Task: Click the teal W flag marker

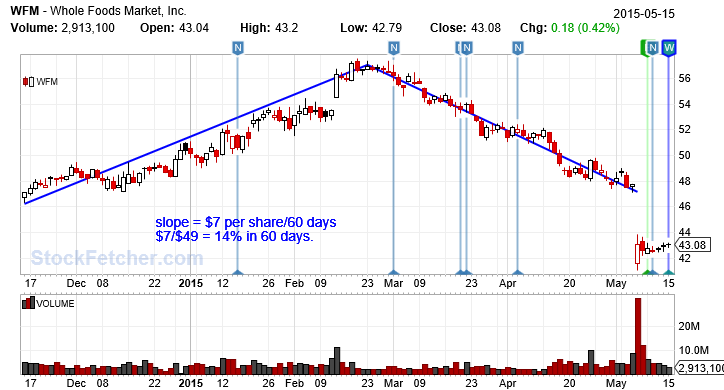Action: 669,48
